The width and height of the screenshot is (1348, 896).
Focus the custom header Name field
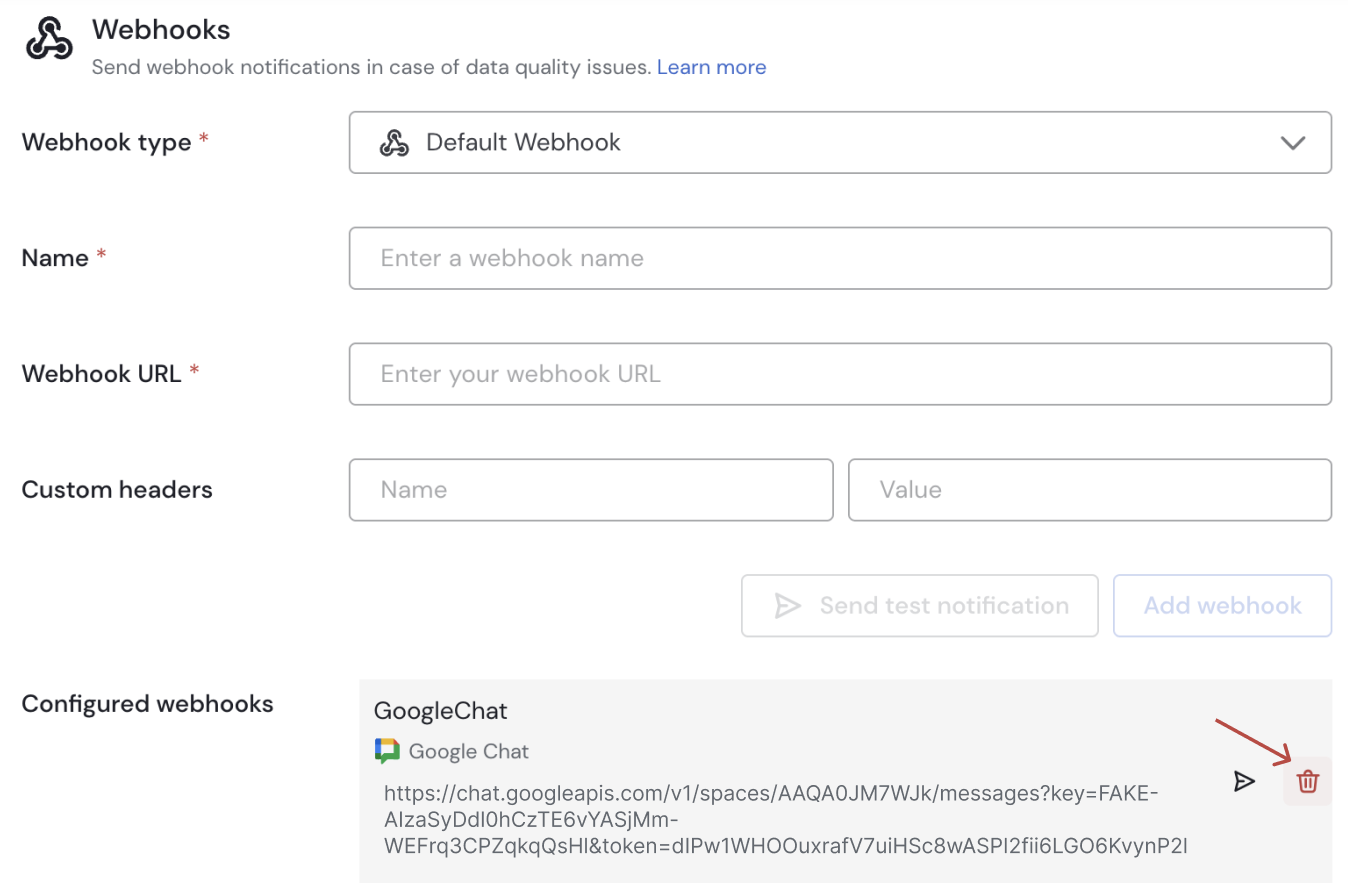591,490
